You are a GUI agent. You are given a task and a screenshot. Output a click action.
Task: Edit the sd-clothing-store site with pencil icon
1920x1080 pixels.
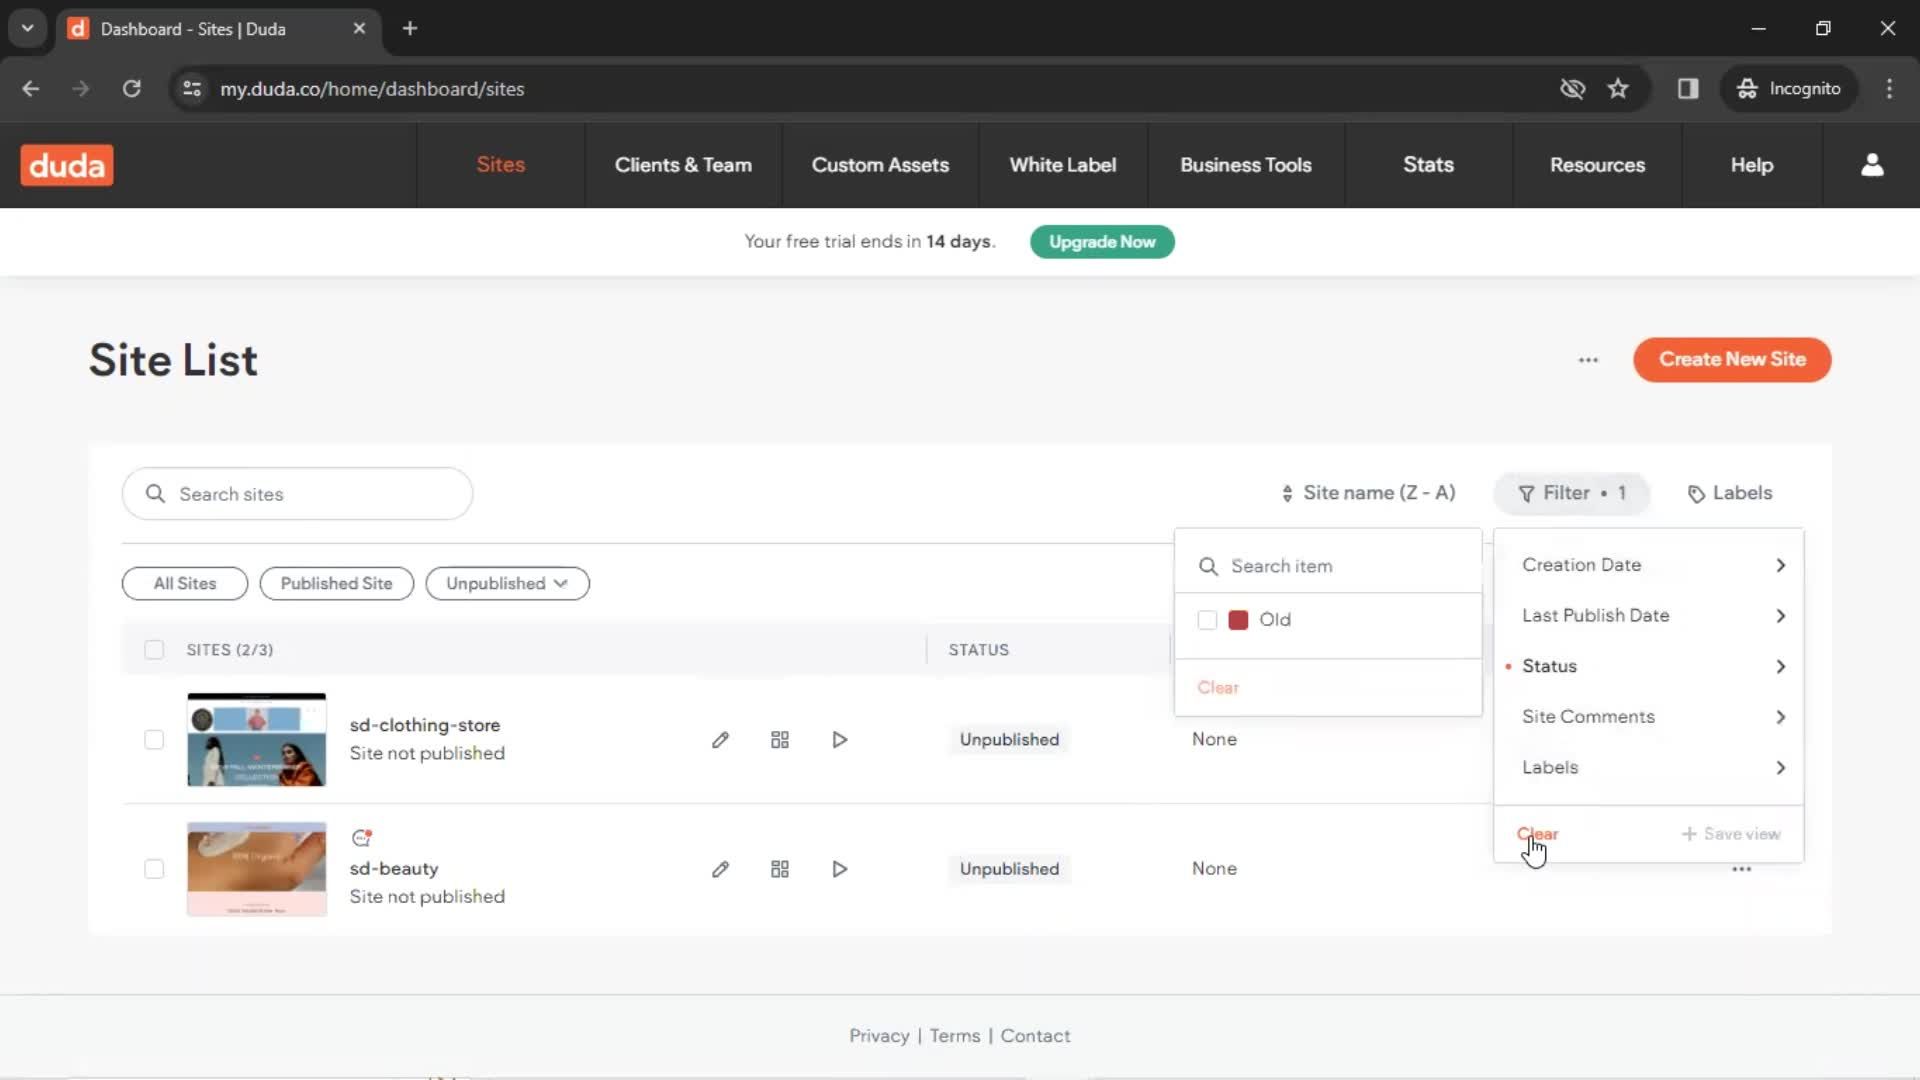point(720,740)
